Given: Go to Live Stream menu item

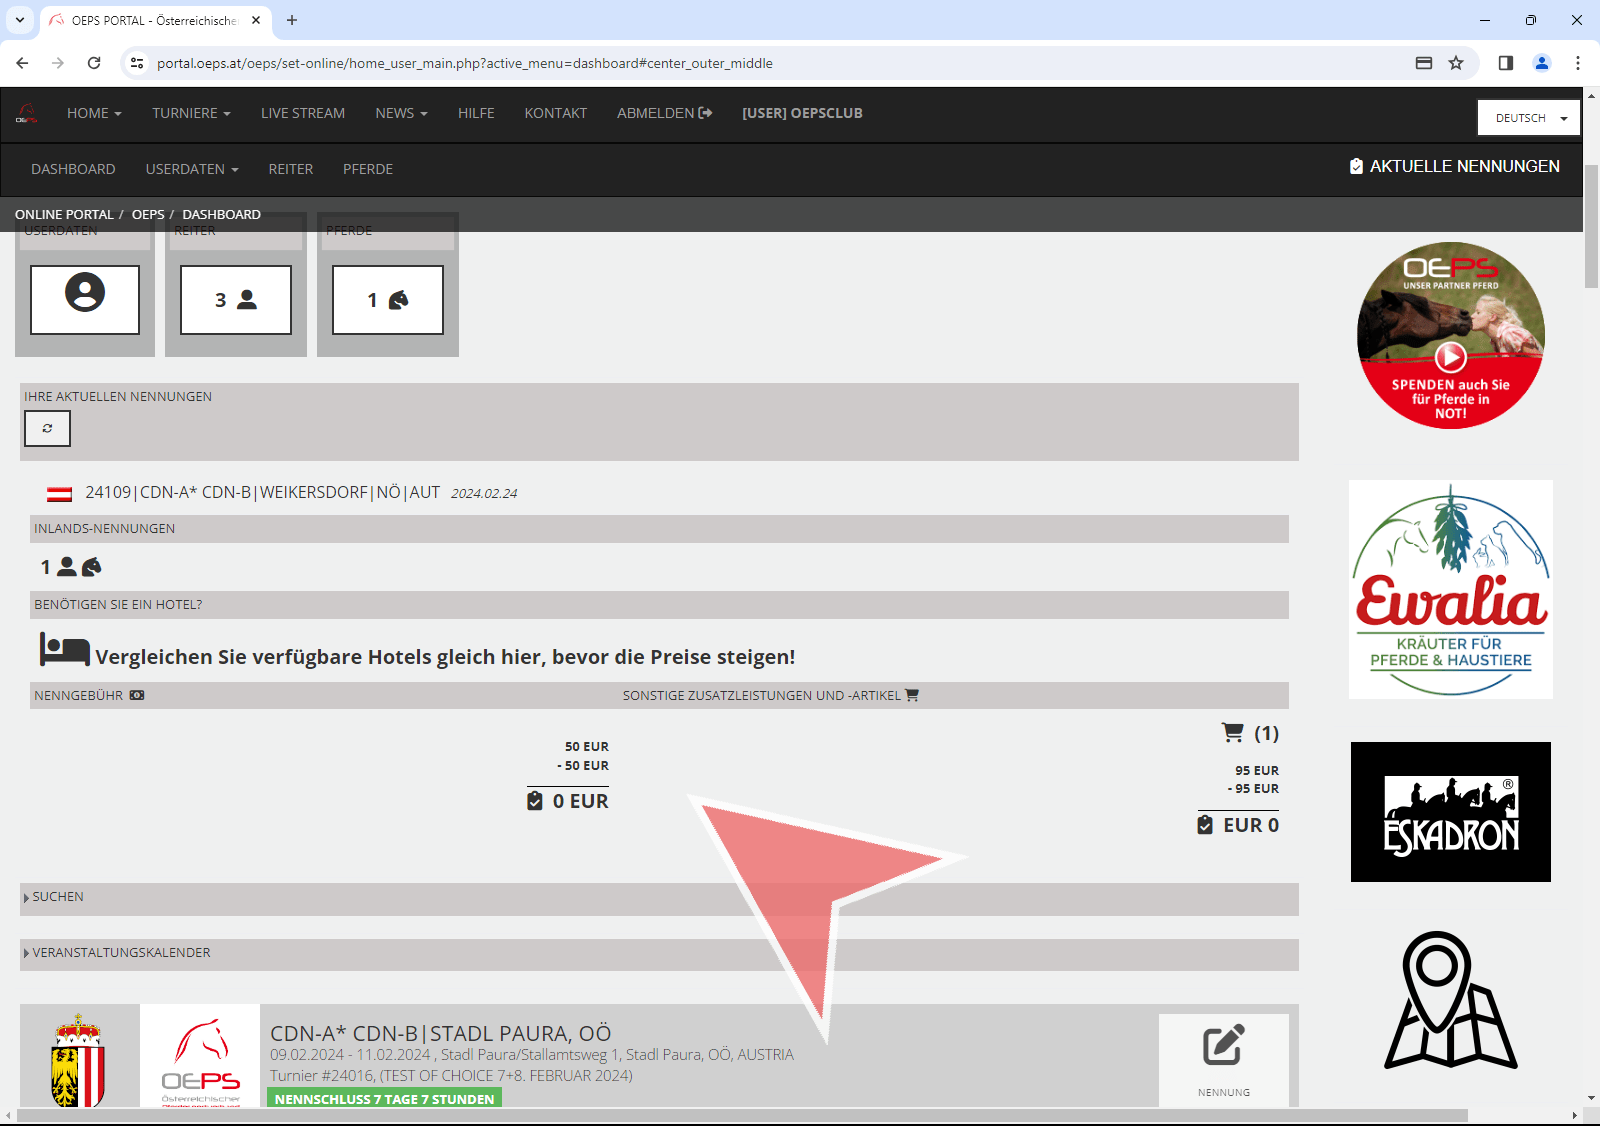Looking at the screenshot, I should click(x=302, y=113).
